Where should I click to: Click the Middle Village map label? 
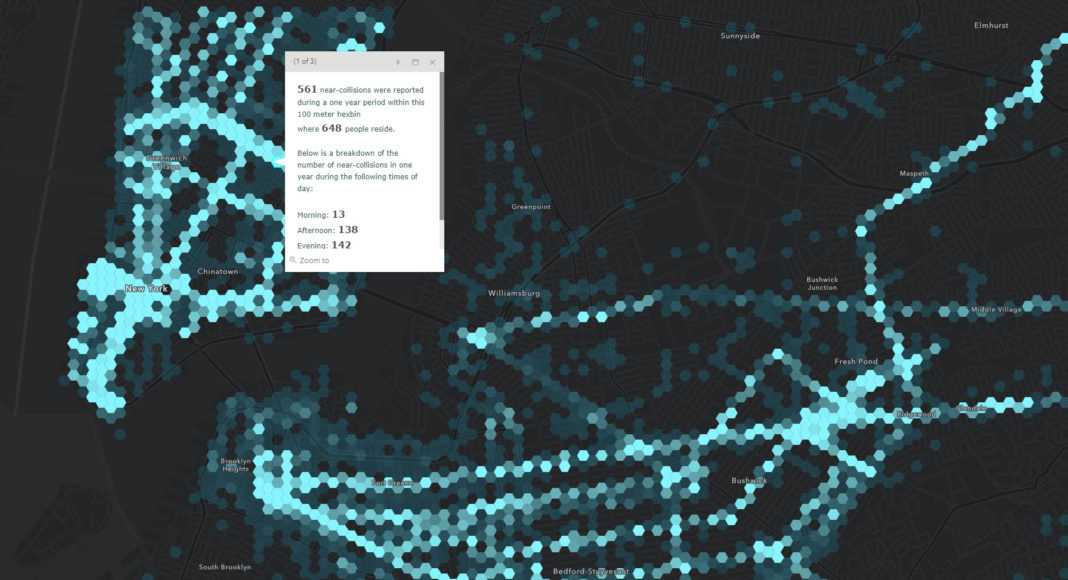pyautogui.click(x=996, y=309)
